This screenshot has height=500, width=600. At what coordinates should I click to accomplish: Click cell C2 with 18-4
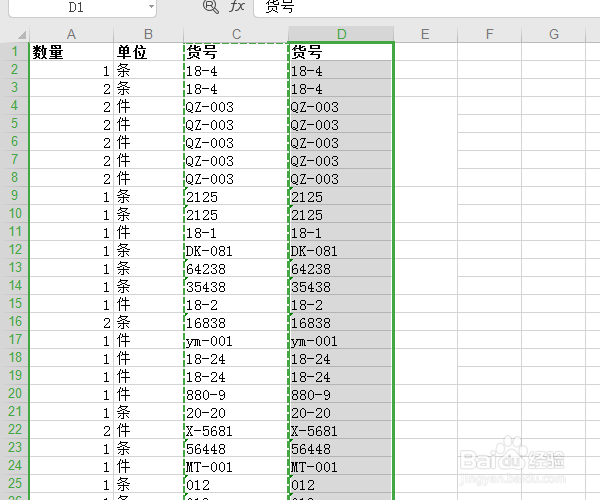(236, 70)
